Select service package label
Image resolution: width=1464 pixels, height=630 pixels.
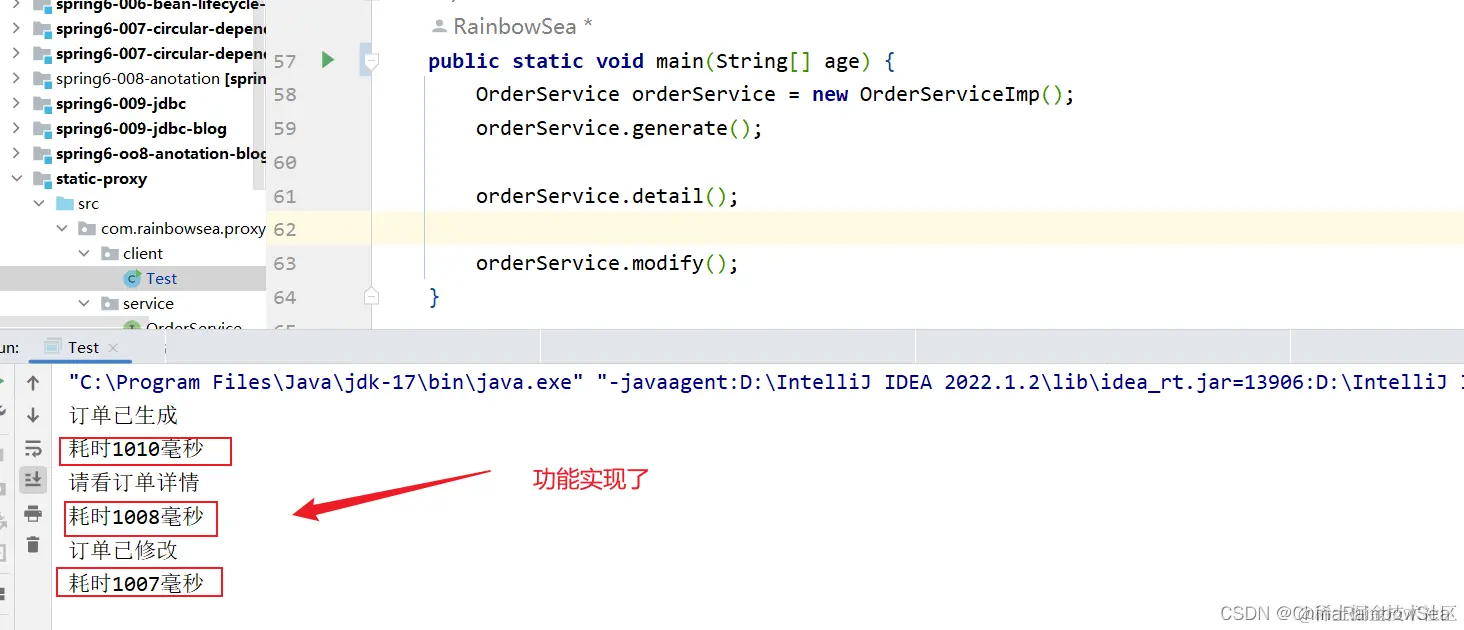pos(148,304)
